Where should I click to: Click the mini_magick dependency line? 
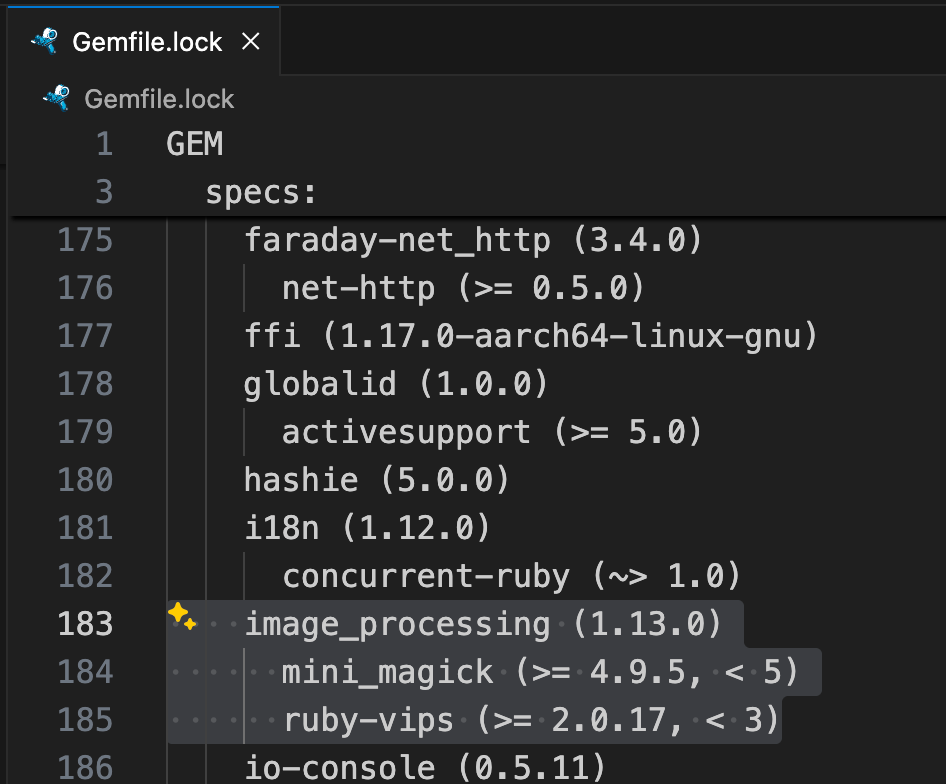click(x=388, y=672)
